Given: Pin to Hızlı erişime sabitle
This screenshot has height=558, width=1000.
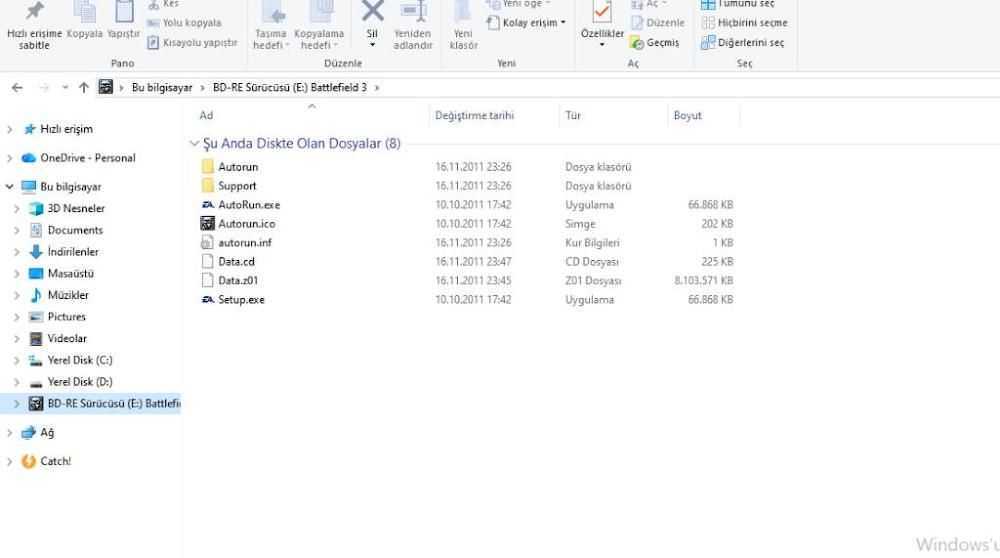Looking at the screenshot, I should coord(34,26).
